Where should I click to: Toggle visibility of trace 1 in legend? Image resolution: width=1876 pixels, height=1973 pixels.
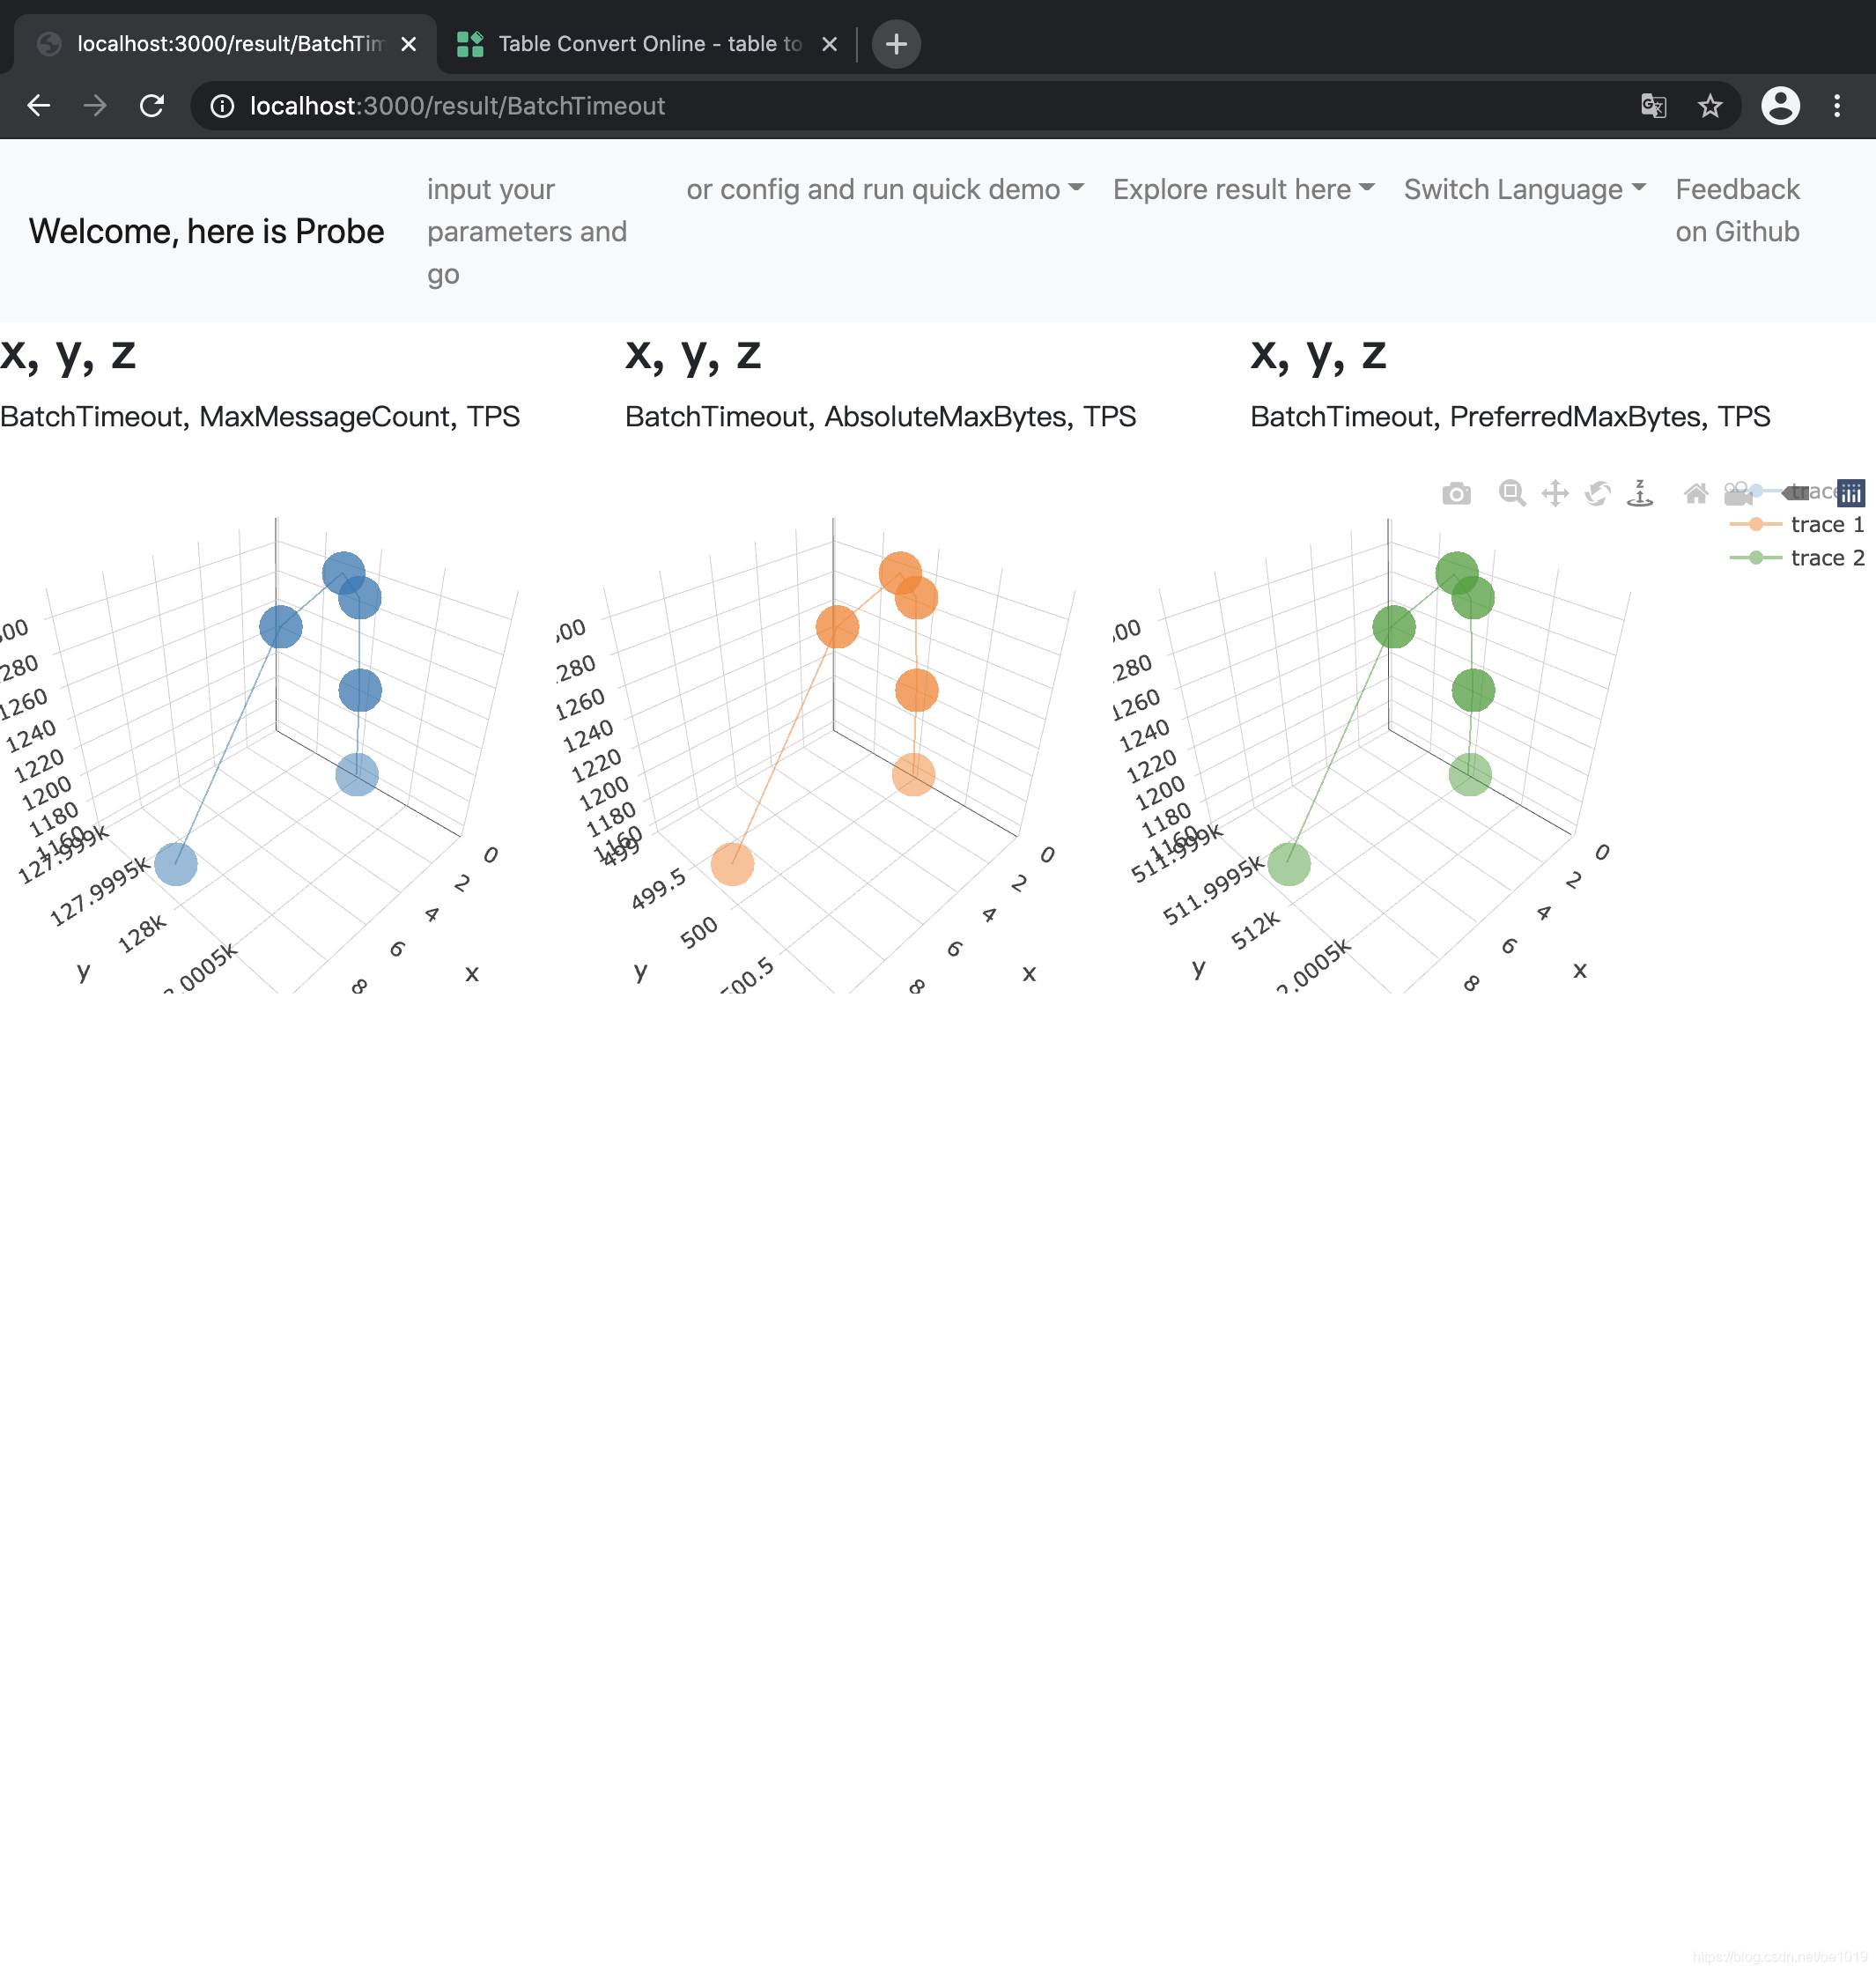point(1797,524)
